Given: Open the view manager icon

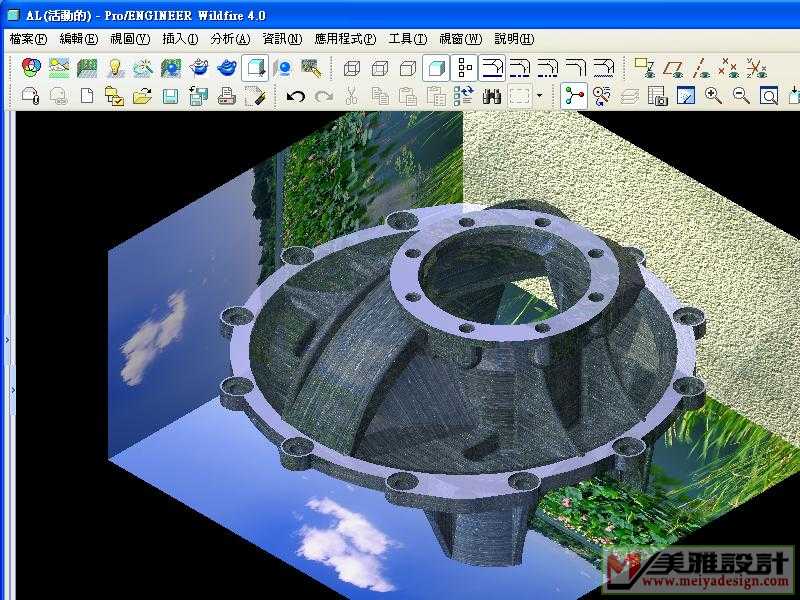Looking at the screenshot, I should (x=658, y=96).
